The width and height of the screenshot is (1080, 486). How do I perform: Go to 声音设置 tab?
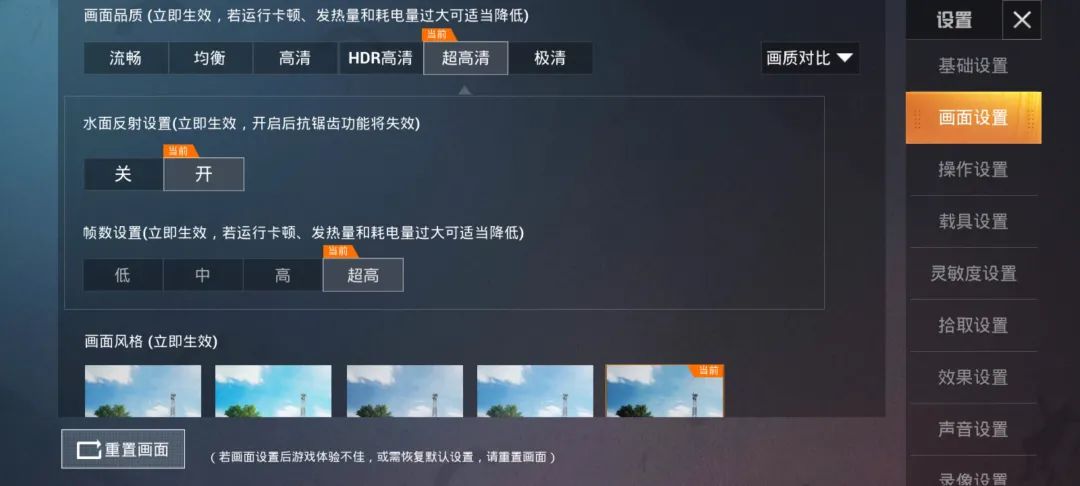(x=973, y=429)
